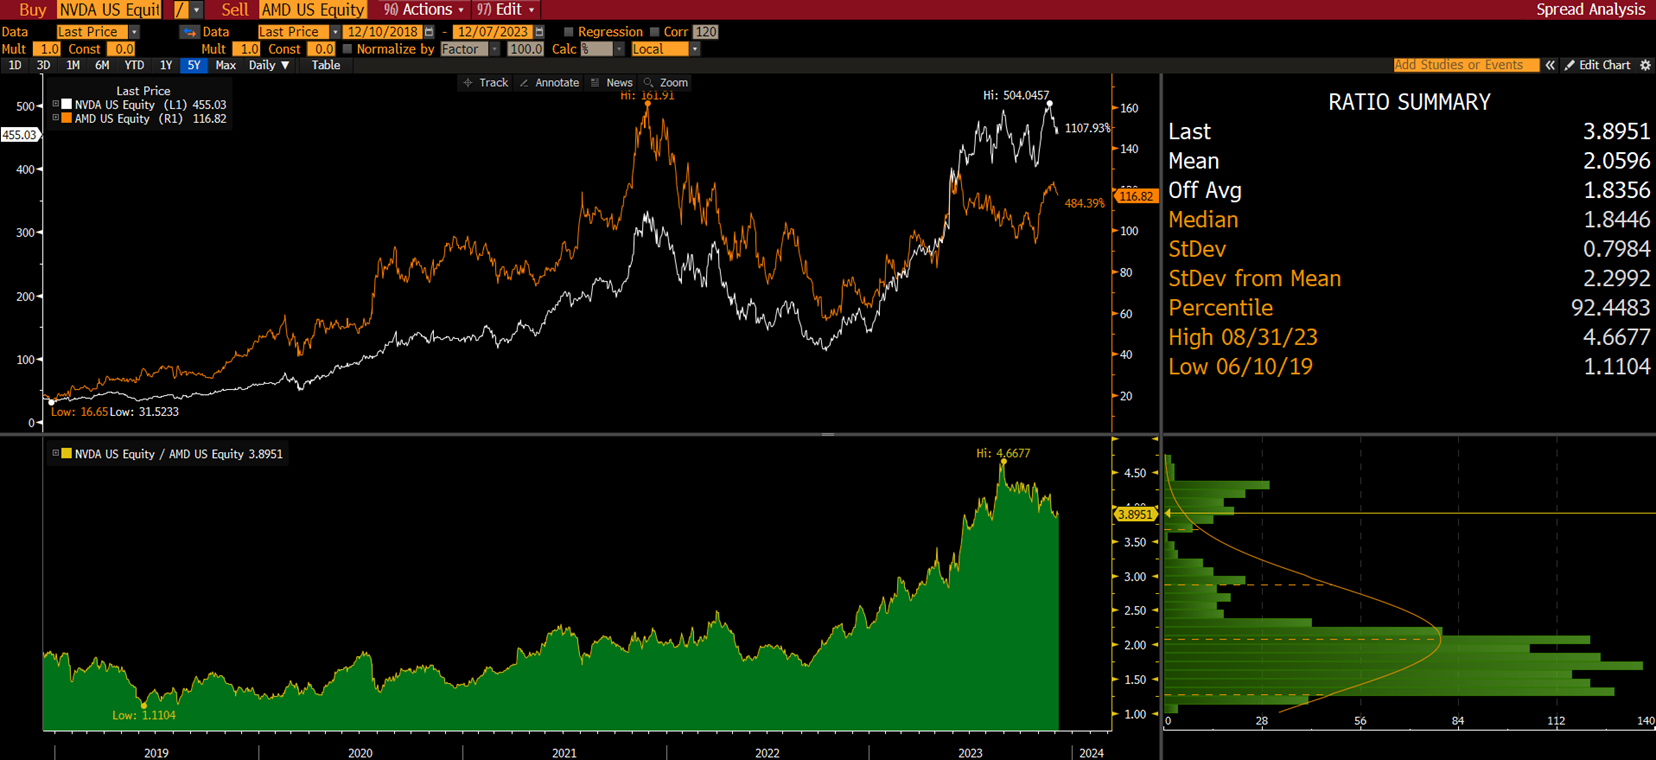Open the Daily periodicity dropdown
1656x760 pixels.
tap(269, 65)
